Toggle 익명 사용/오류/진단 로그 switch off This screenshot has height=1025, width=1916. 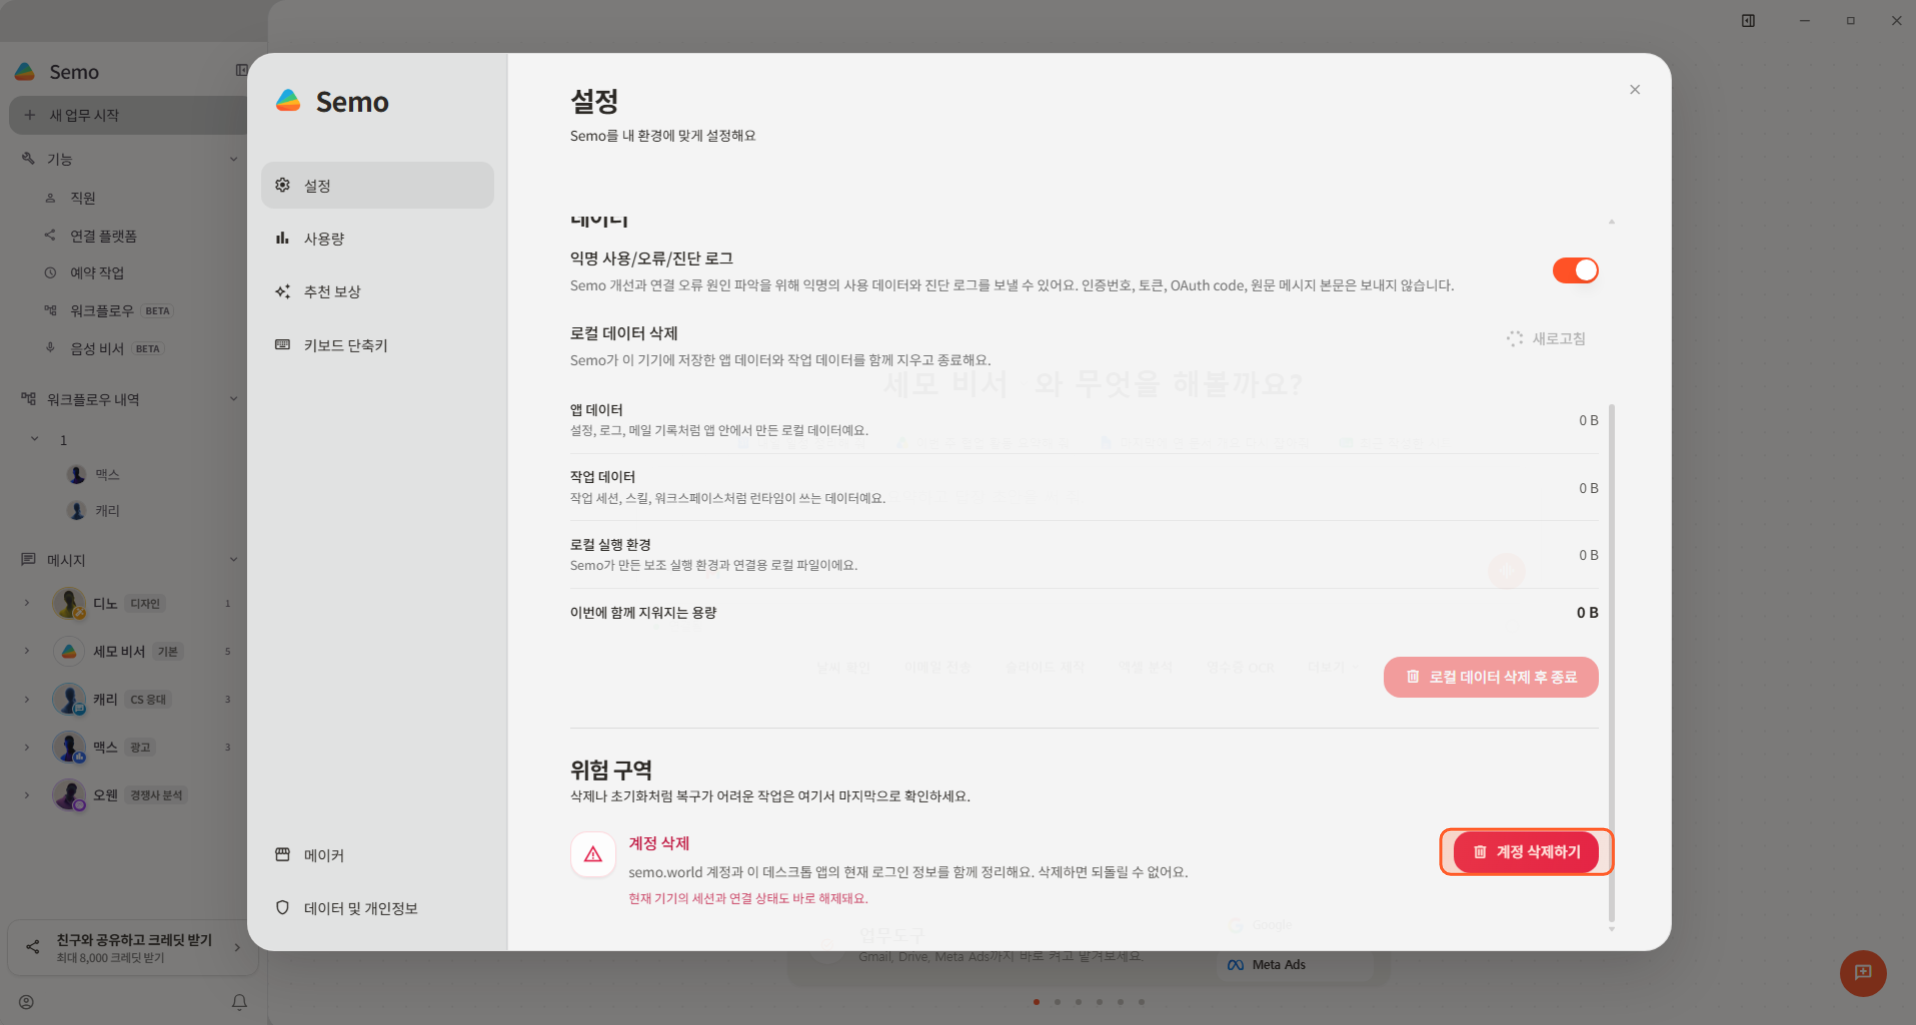pyautogui.click(x=1575, y=270)
